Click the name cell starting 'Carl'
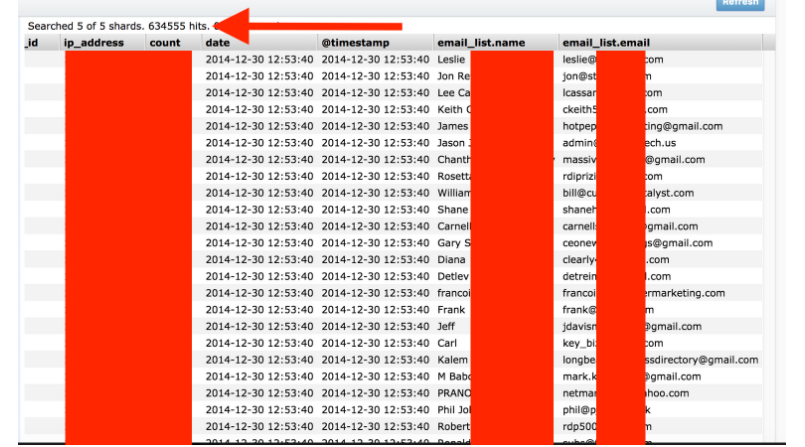This screenshot has height=447, width=805. (x=447, y=343)
